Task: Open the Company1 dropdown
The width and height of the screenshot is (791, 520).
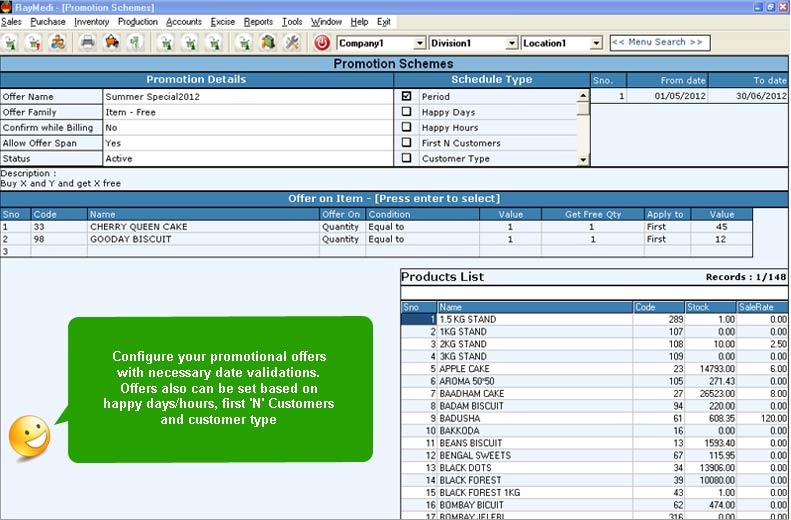Action: (x=419, y=43)
